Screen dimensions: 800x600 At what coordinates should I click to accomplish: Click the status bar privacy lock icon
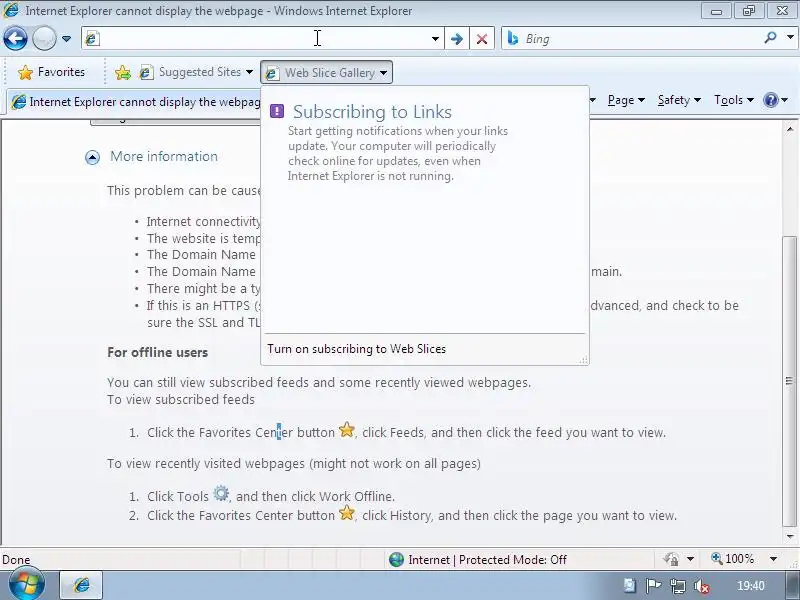671,559
